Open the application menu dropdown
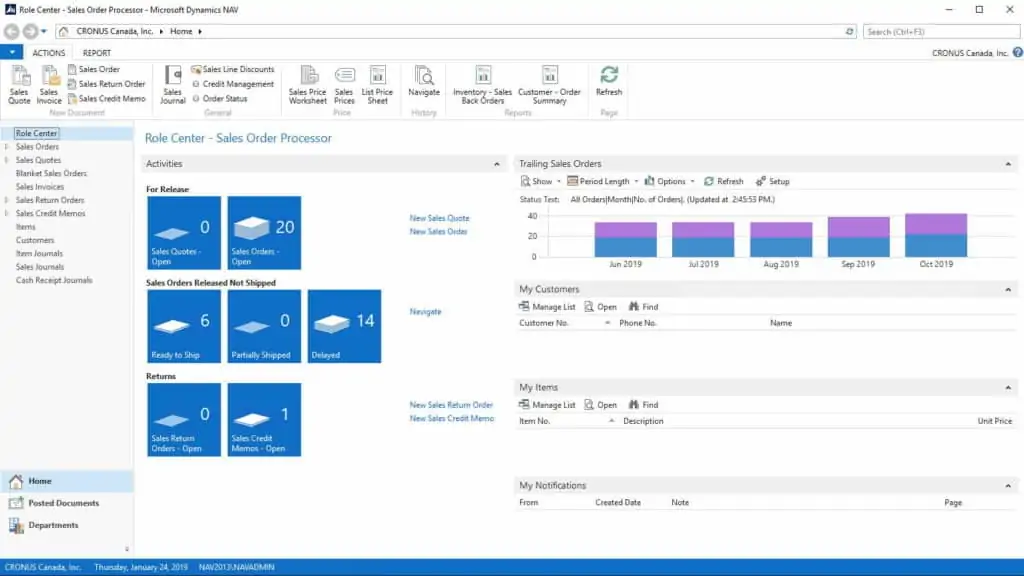 (x=12, y=52)
